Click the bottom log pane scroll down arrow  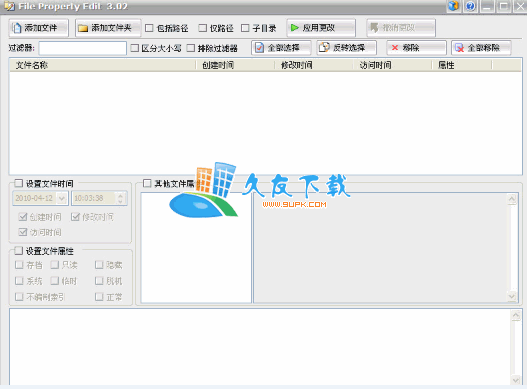click(516, 380)
